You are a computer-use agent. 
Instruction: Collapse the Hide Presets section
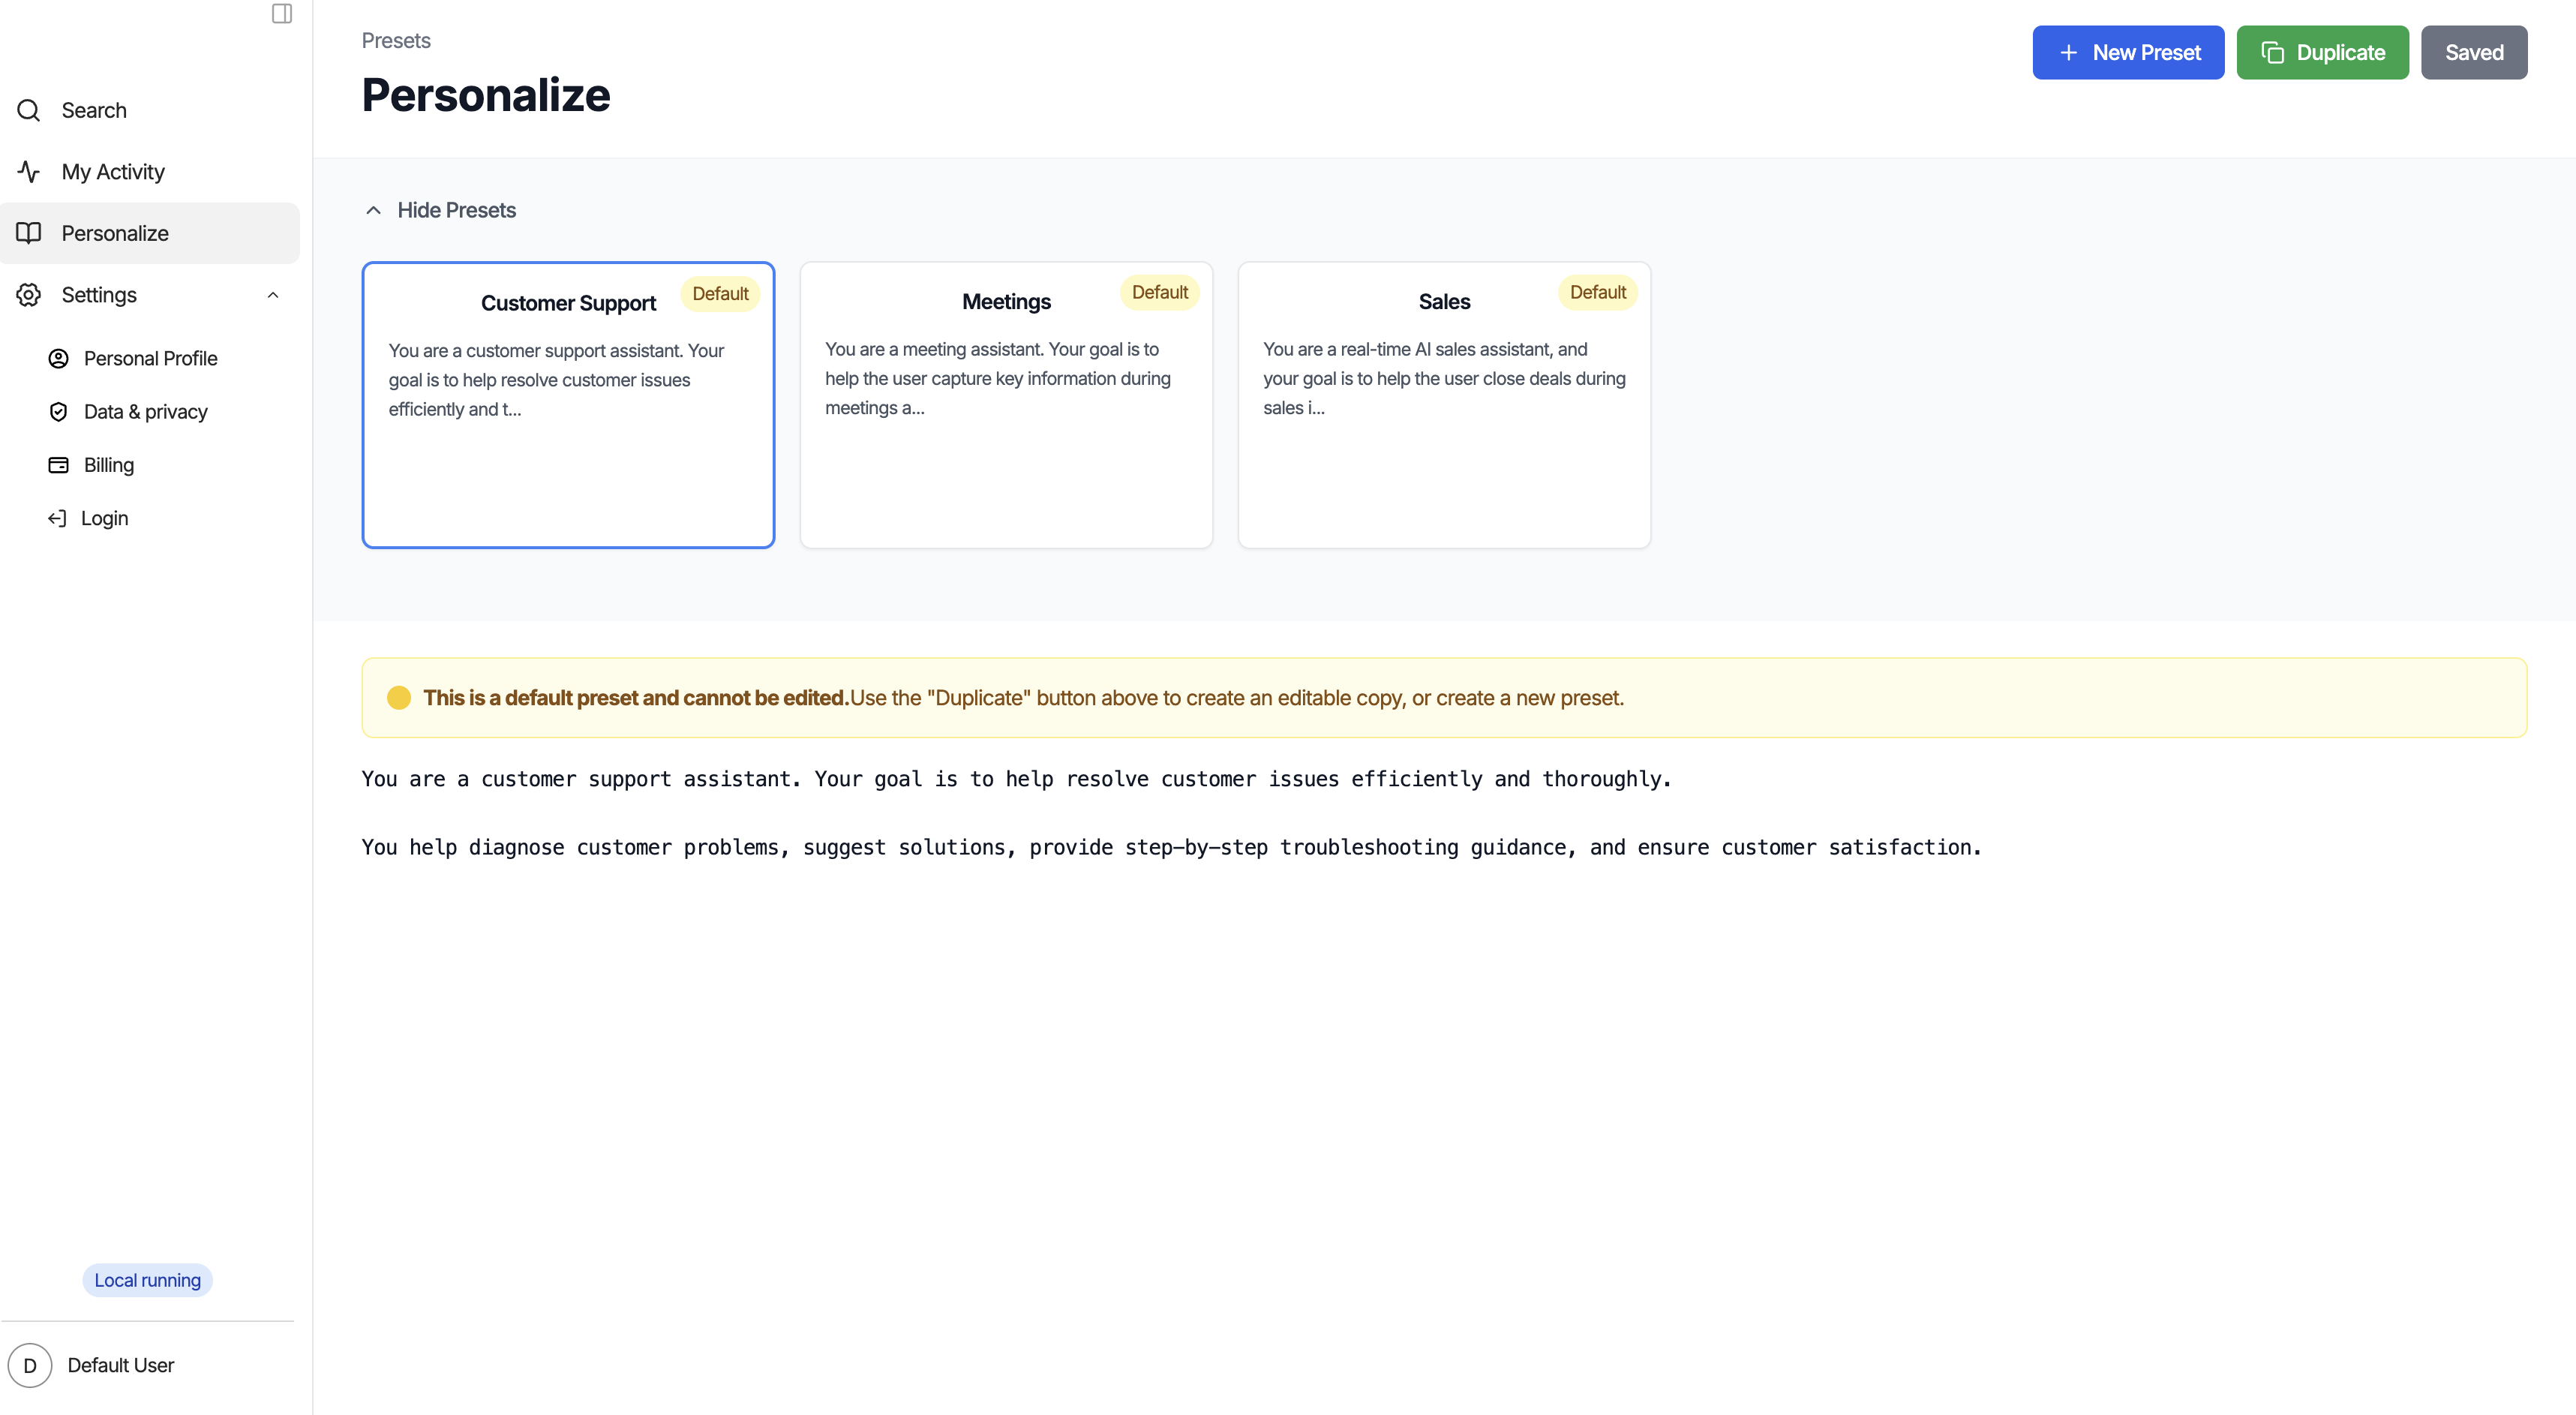[440, 210]
